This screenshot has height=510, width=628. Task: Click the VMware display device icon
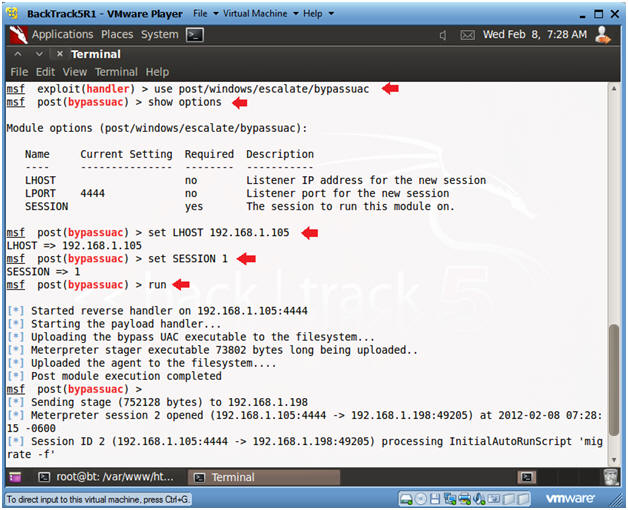pos(493,499)
